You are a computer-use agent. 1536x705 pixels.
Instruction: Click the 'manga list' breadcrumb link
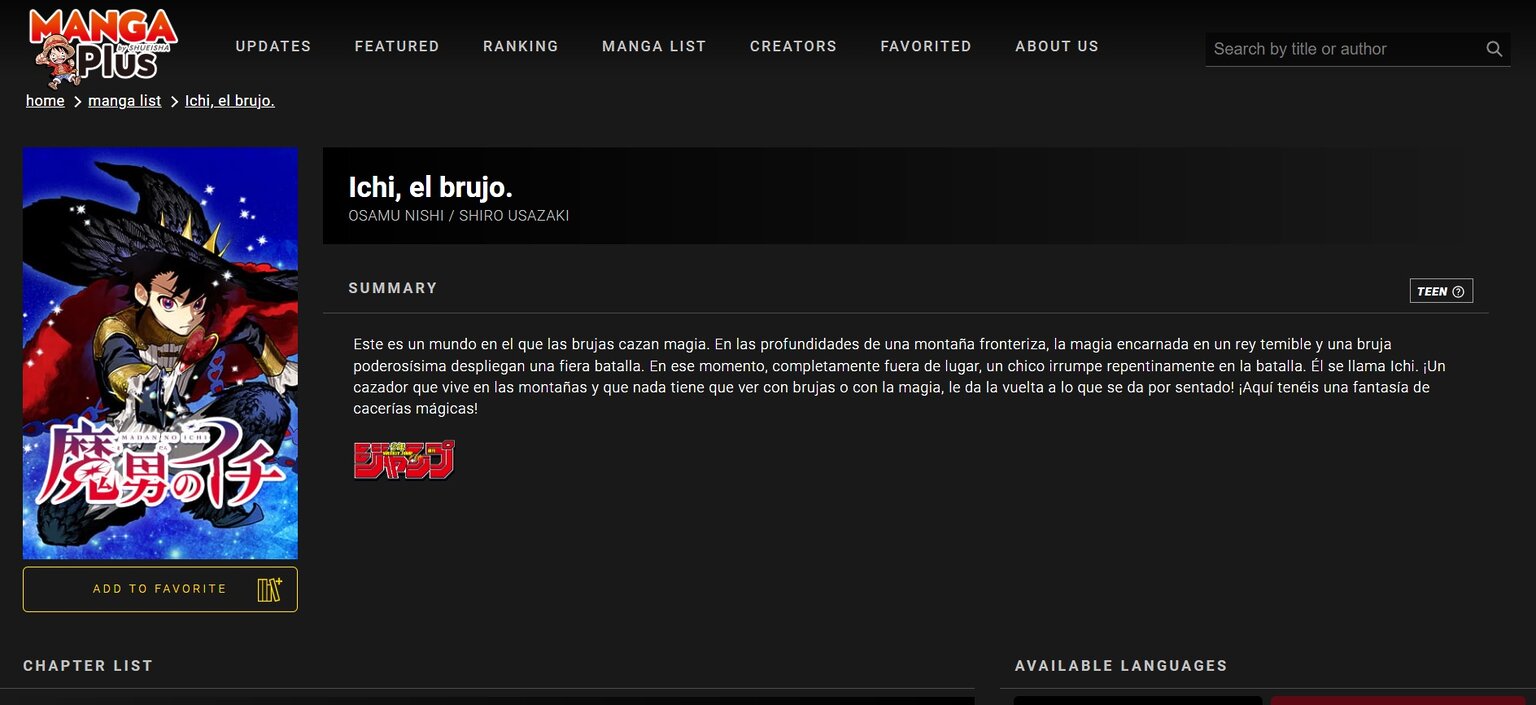pyautogui.click(x=124, y=101)
